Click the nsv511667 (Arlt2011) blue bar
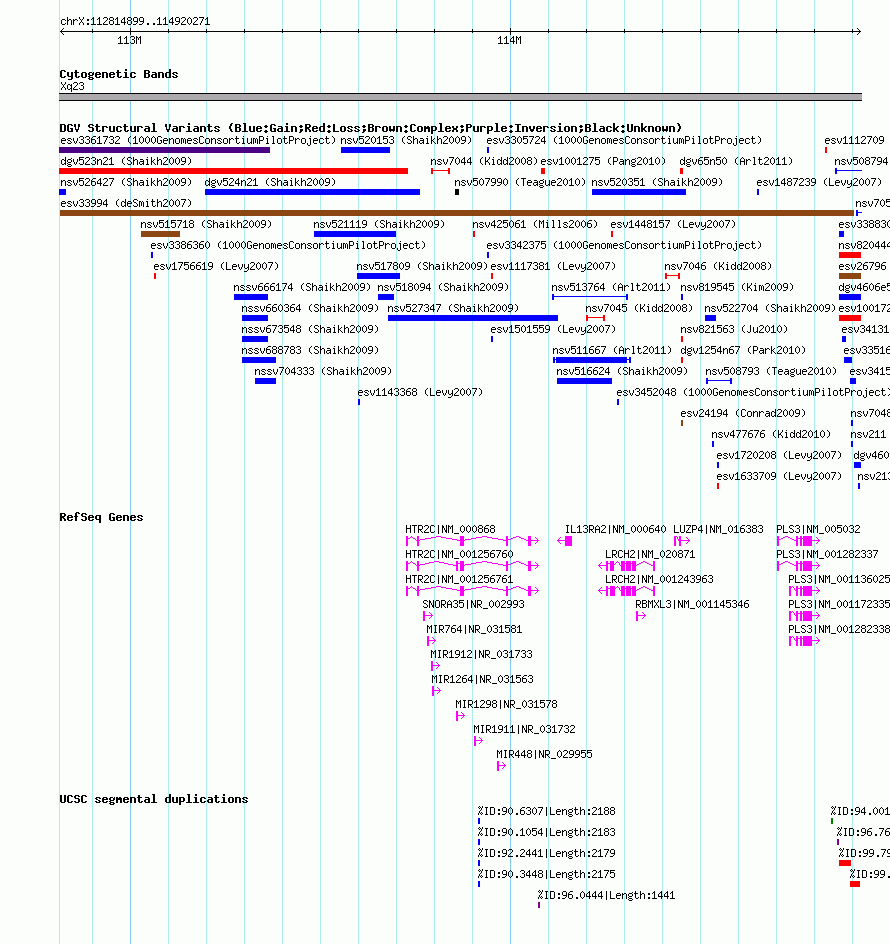Screen dimensions: 890x944 (x=591, y=360)
